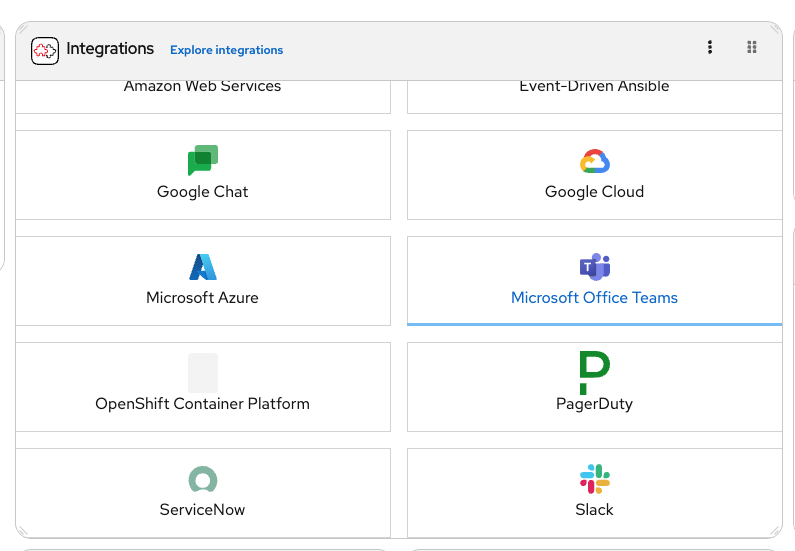Choose the Slack text label
The height and width of the screenshot is (551, 795).
595,510
